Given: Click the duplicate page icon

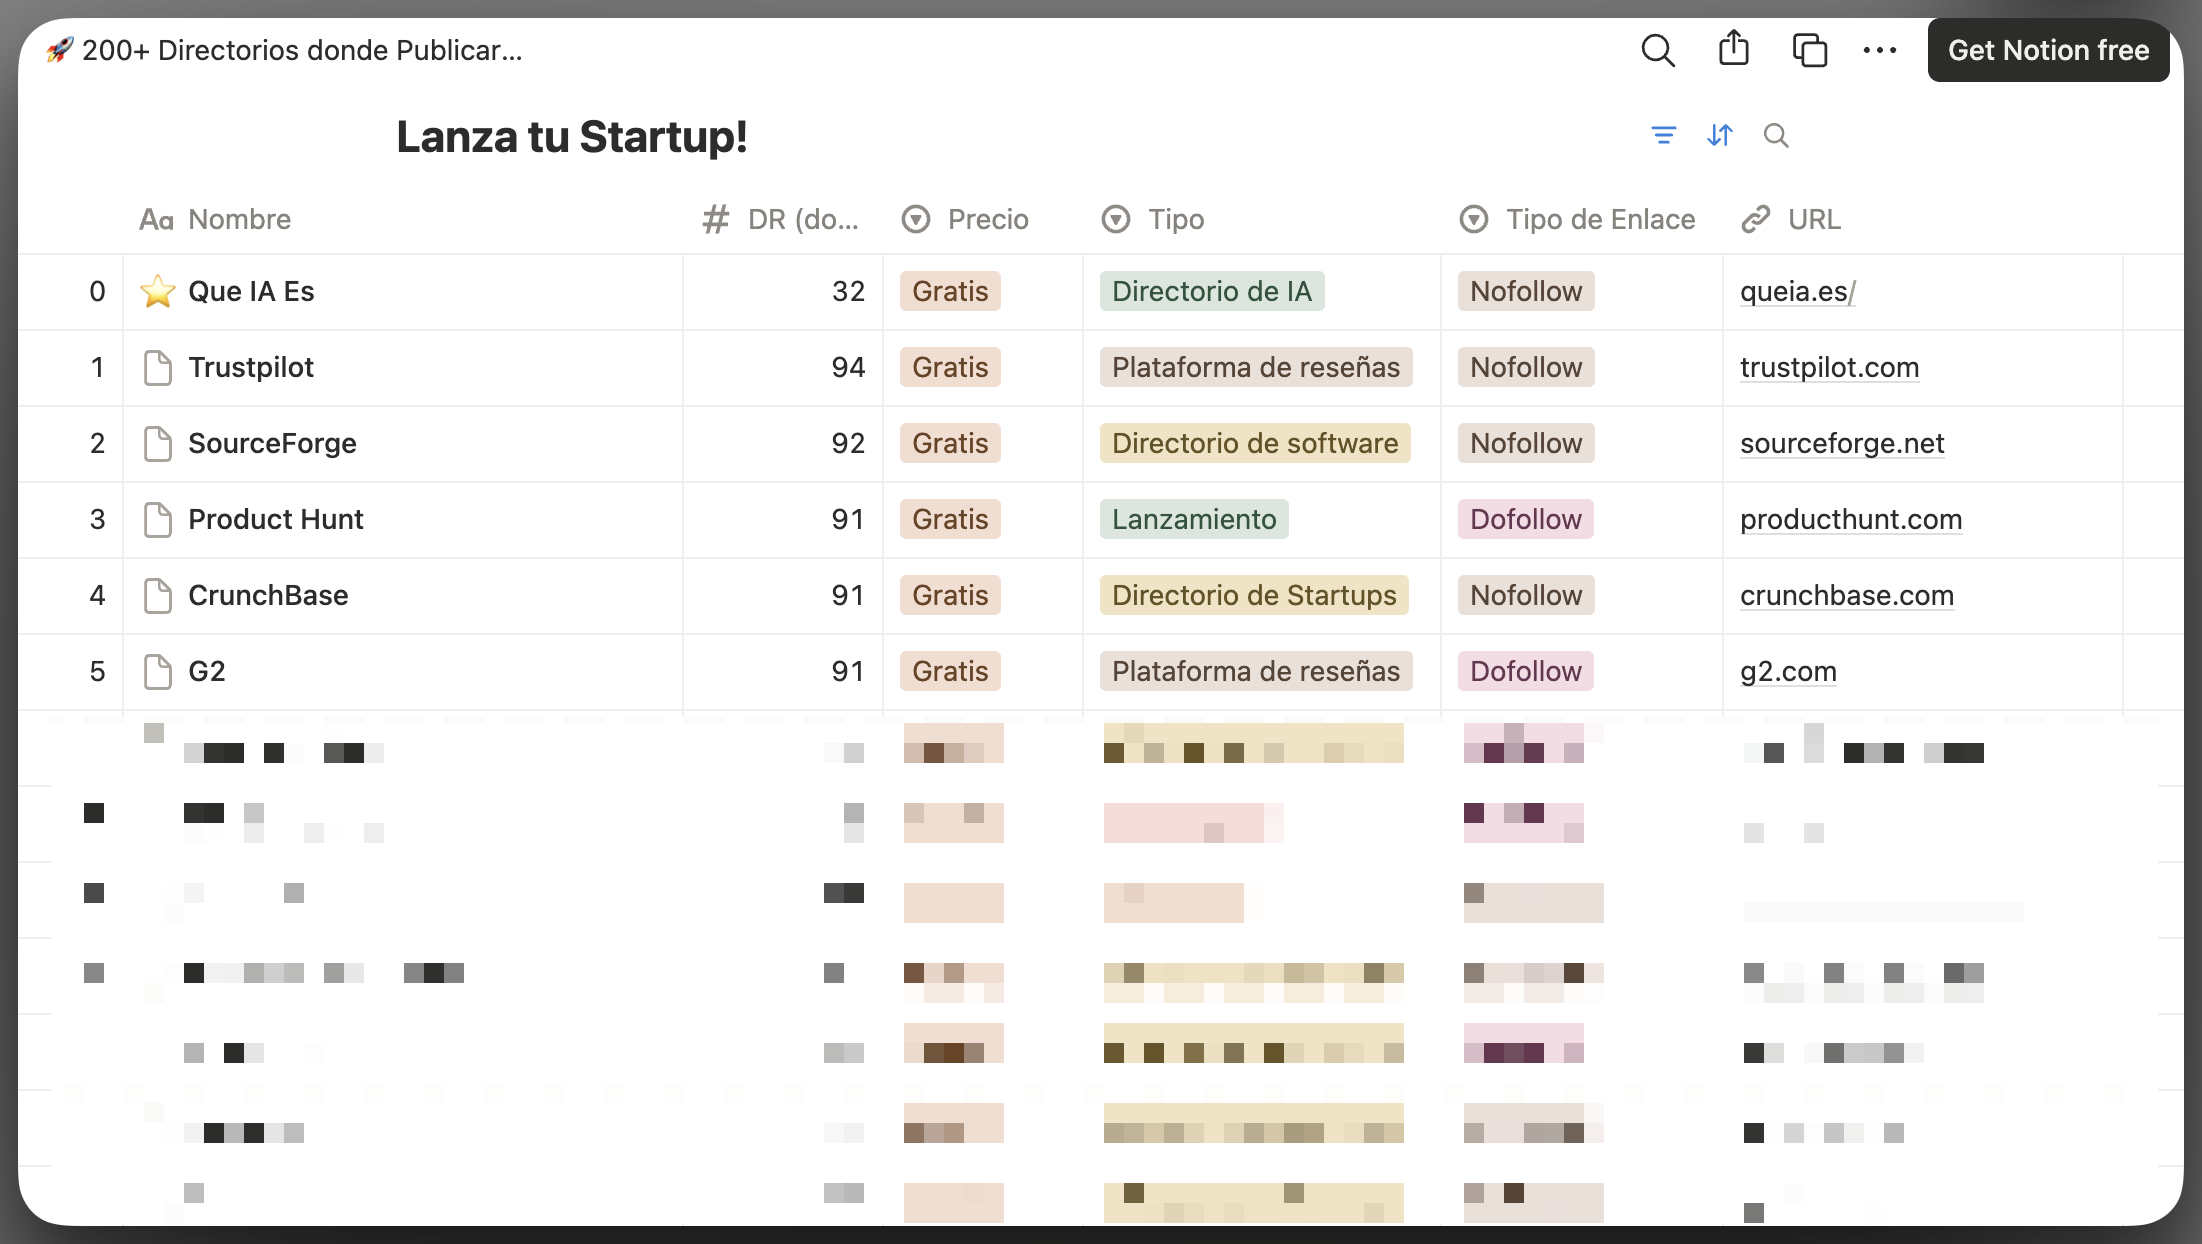Looking at the screenshot, I should [x=1810, y=50].
